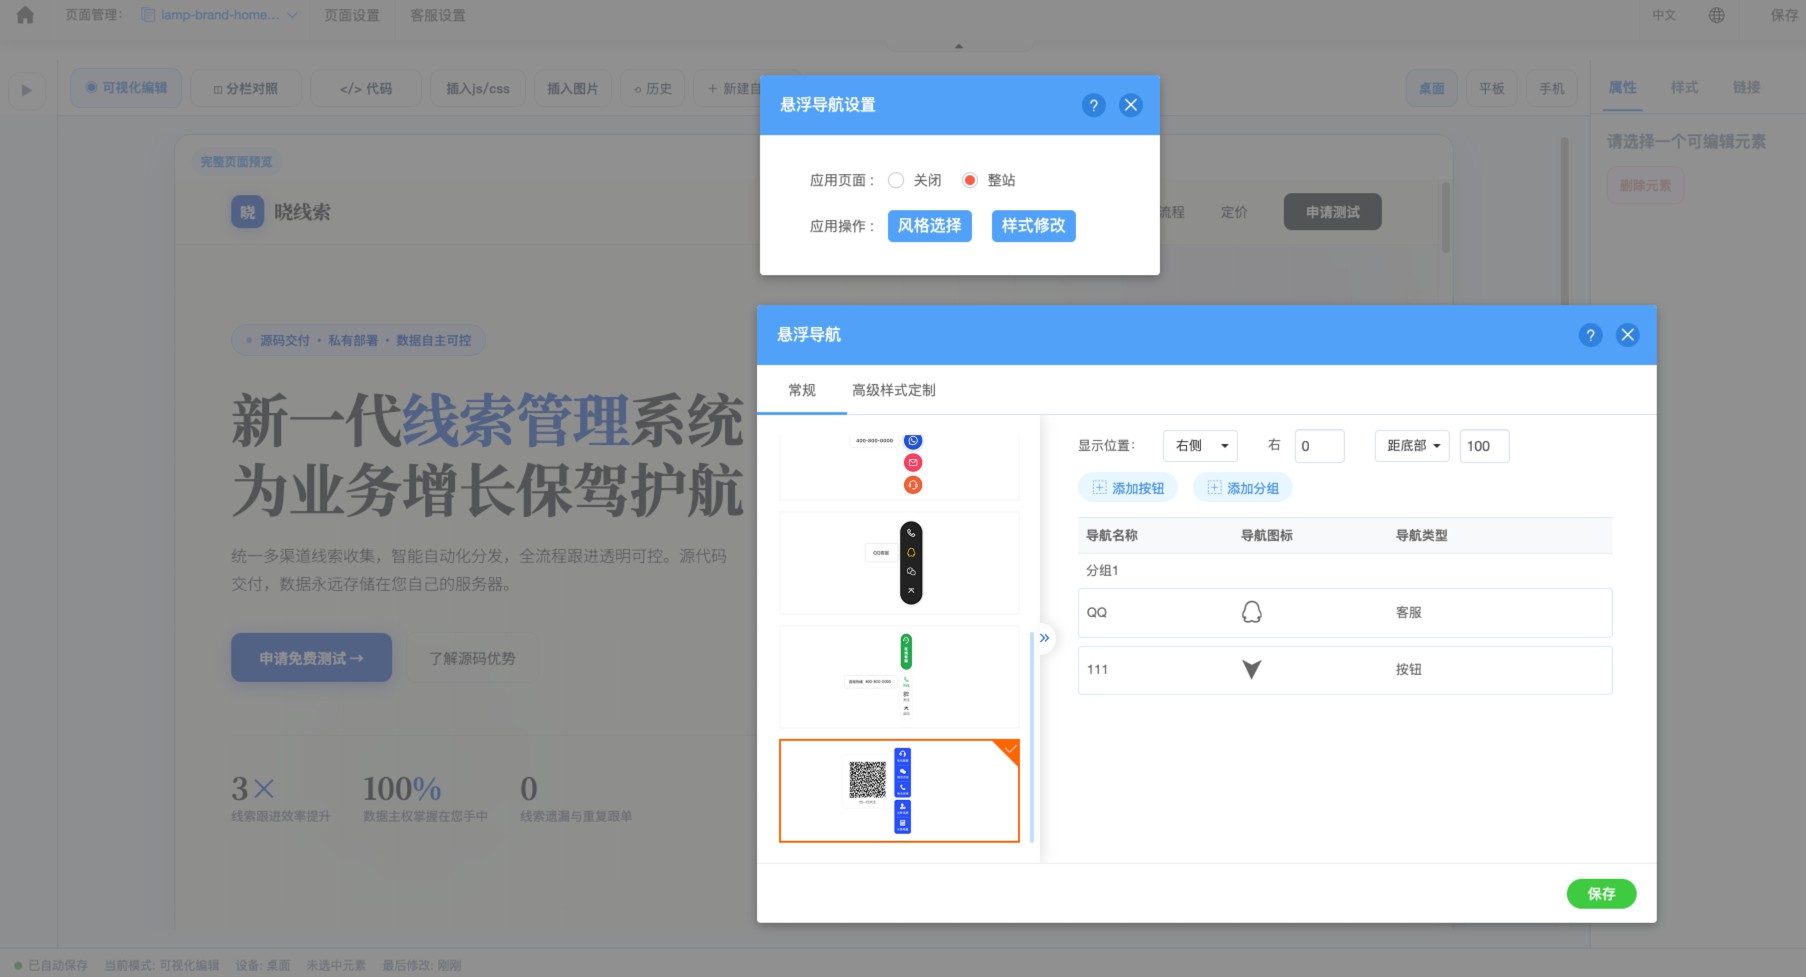The width and height of the screenshot is (1806, 977).
Task: Click 插入js/css toolbar button
Action: point(478,88)
